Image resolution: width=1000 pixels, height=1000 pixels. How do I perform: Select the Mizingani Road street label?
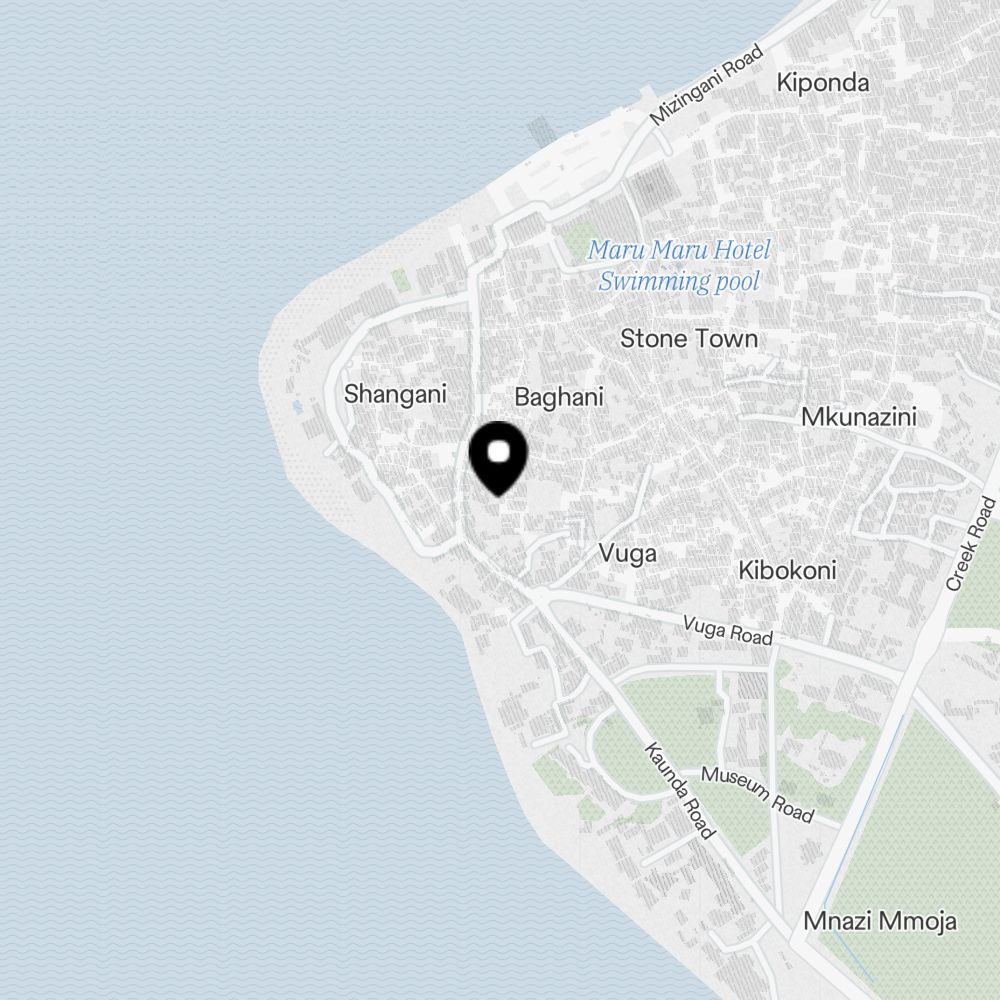pos(706,84)
